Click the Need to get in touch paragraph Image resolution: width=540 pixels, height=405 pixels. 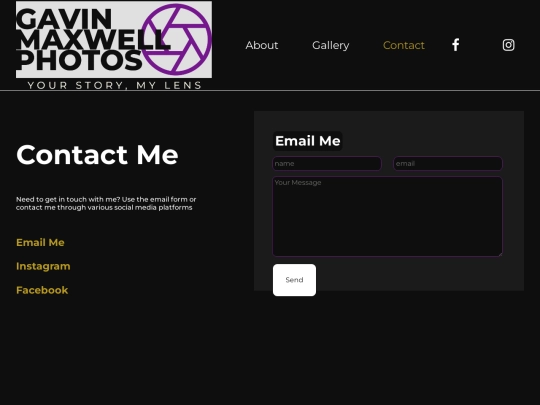click(x=106, y=203)
